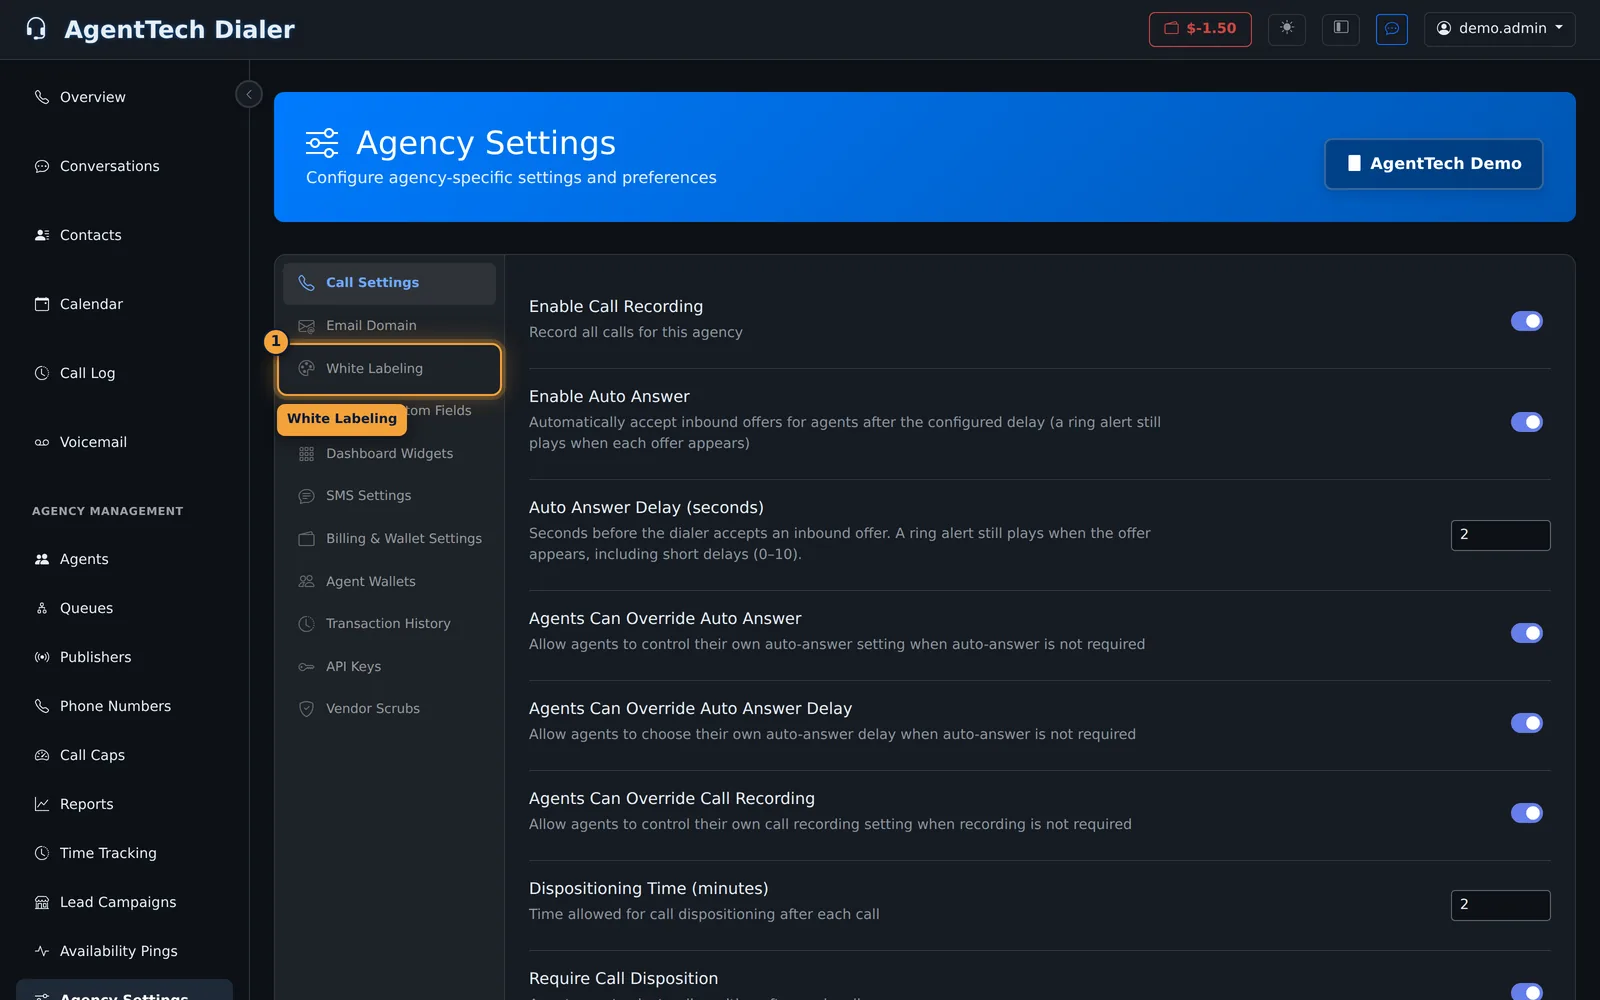Open the chat bubble icon in header
The width and height of the screenshot is (1600, 1000).
(x=1392, y=28)
